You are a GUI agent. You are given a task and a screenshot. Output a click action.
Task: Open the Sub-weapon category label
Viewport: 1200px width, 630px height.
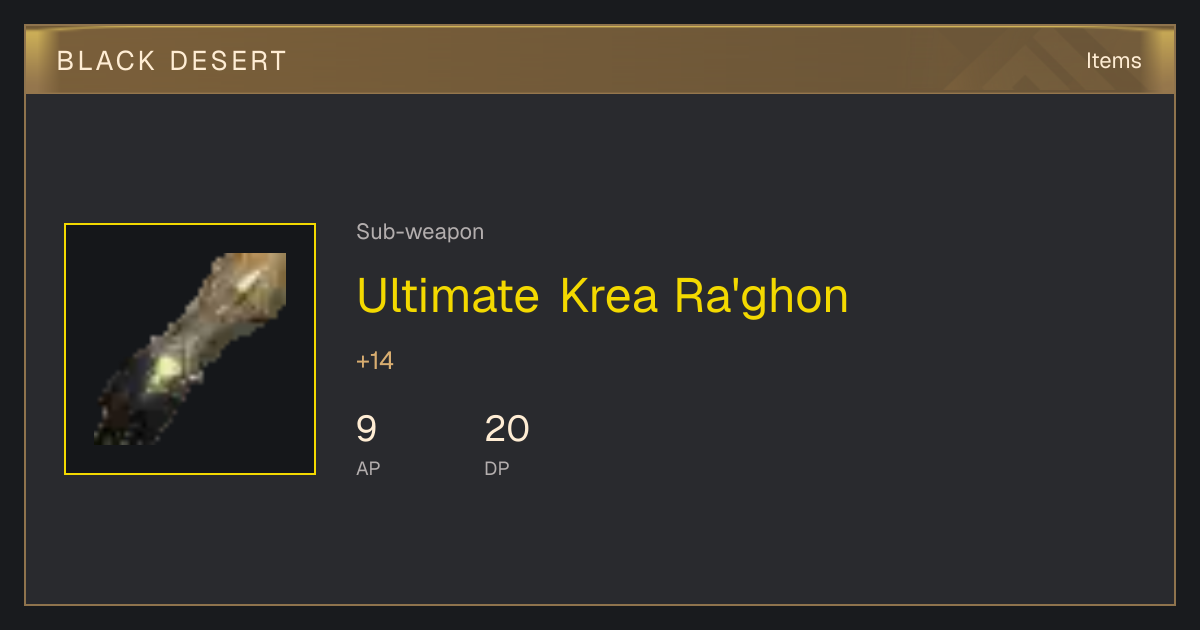pyautogui.click(x=420, y=232)
